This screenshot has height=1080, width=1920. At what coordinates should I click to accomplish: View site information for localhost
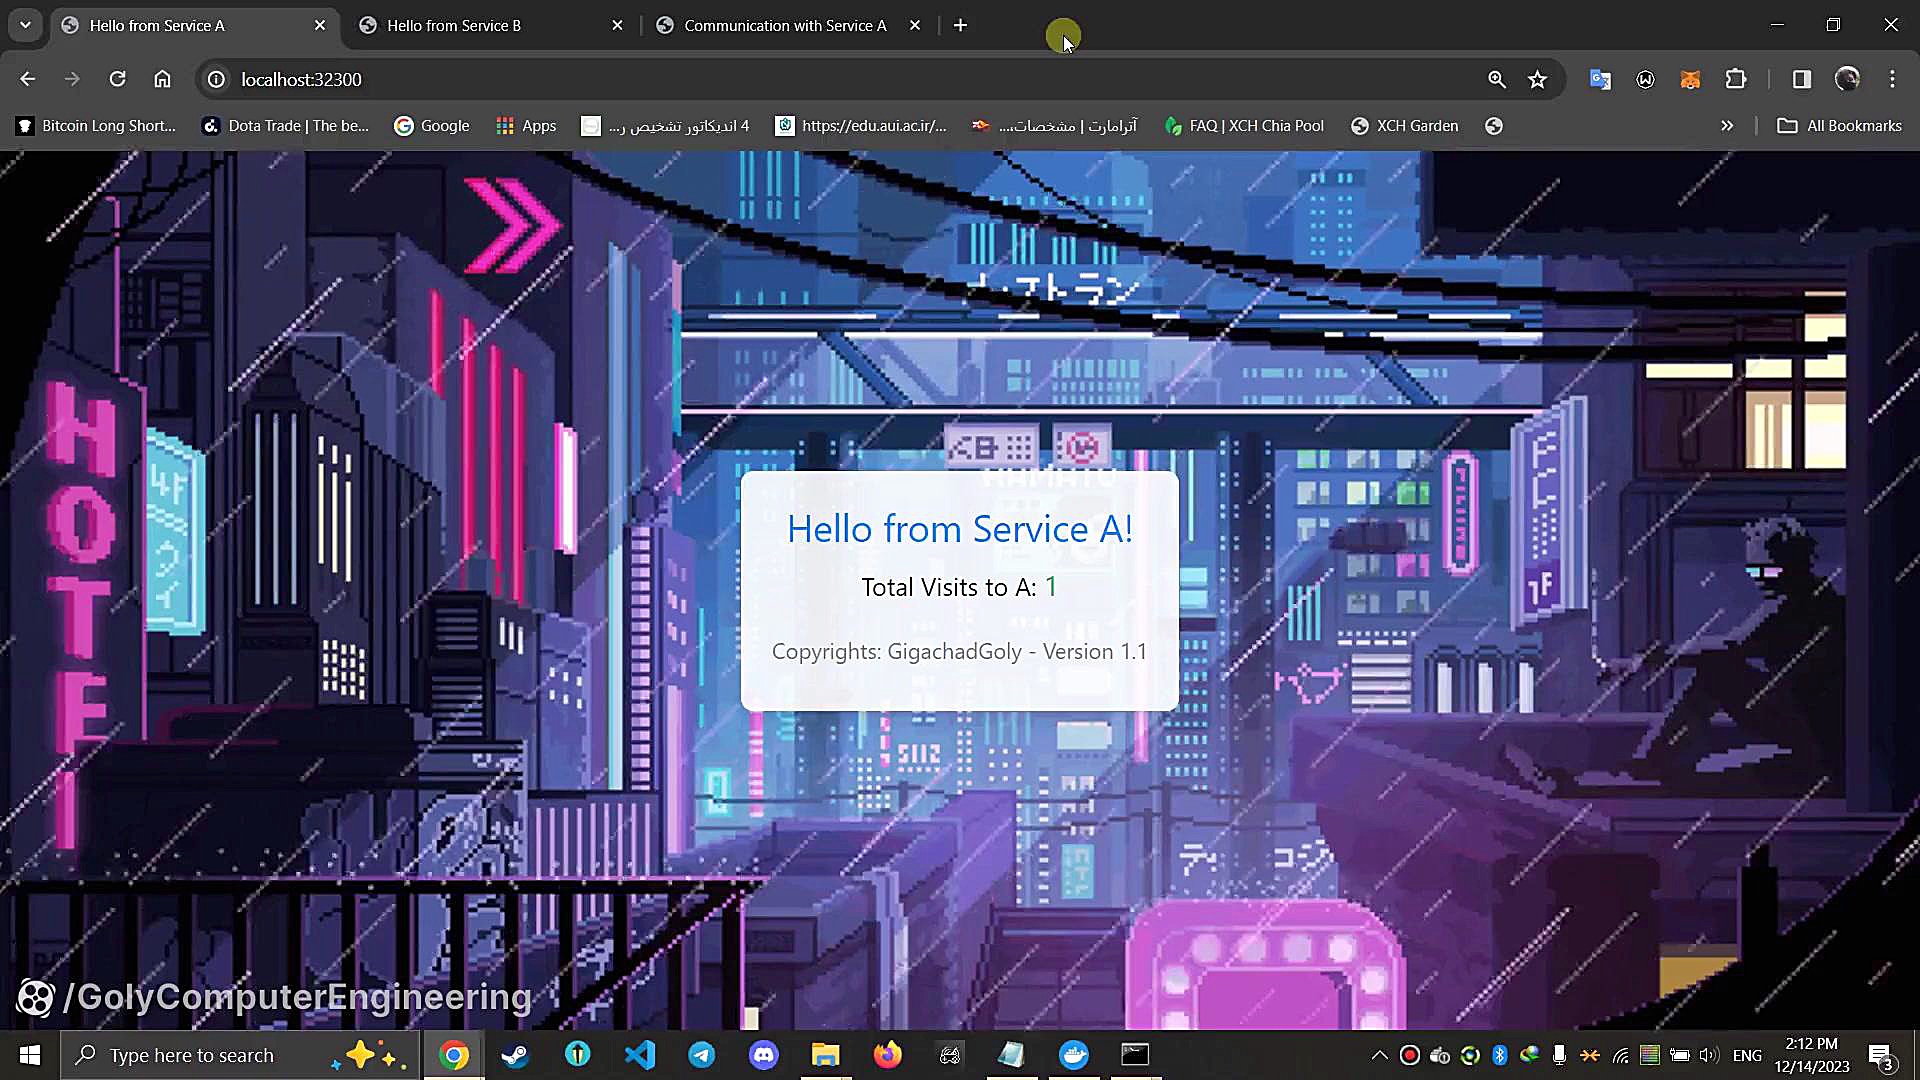(216, 79)
